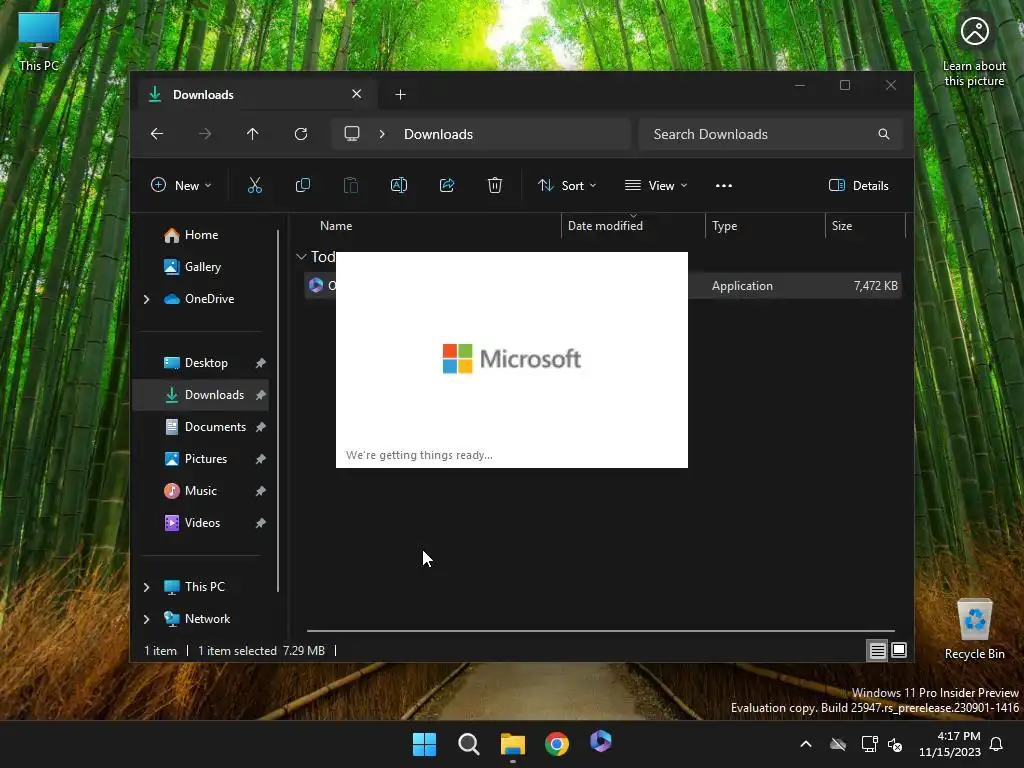Expand OneDrive in the sidebar
Viewport: 1024px width, 768px height.
pyautogui.click(x=146, y=299)
